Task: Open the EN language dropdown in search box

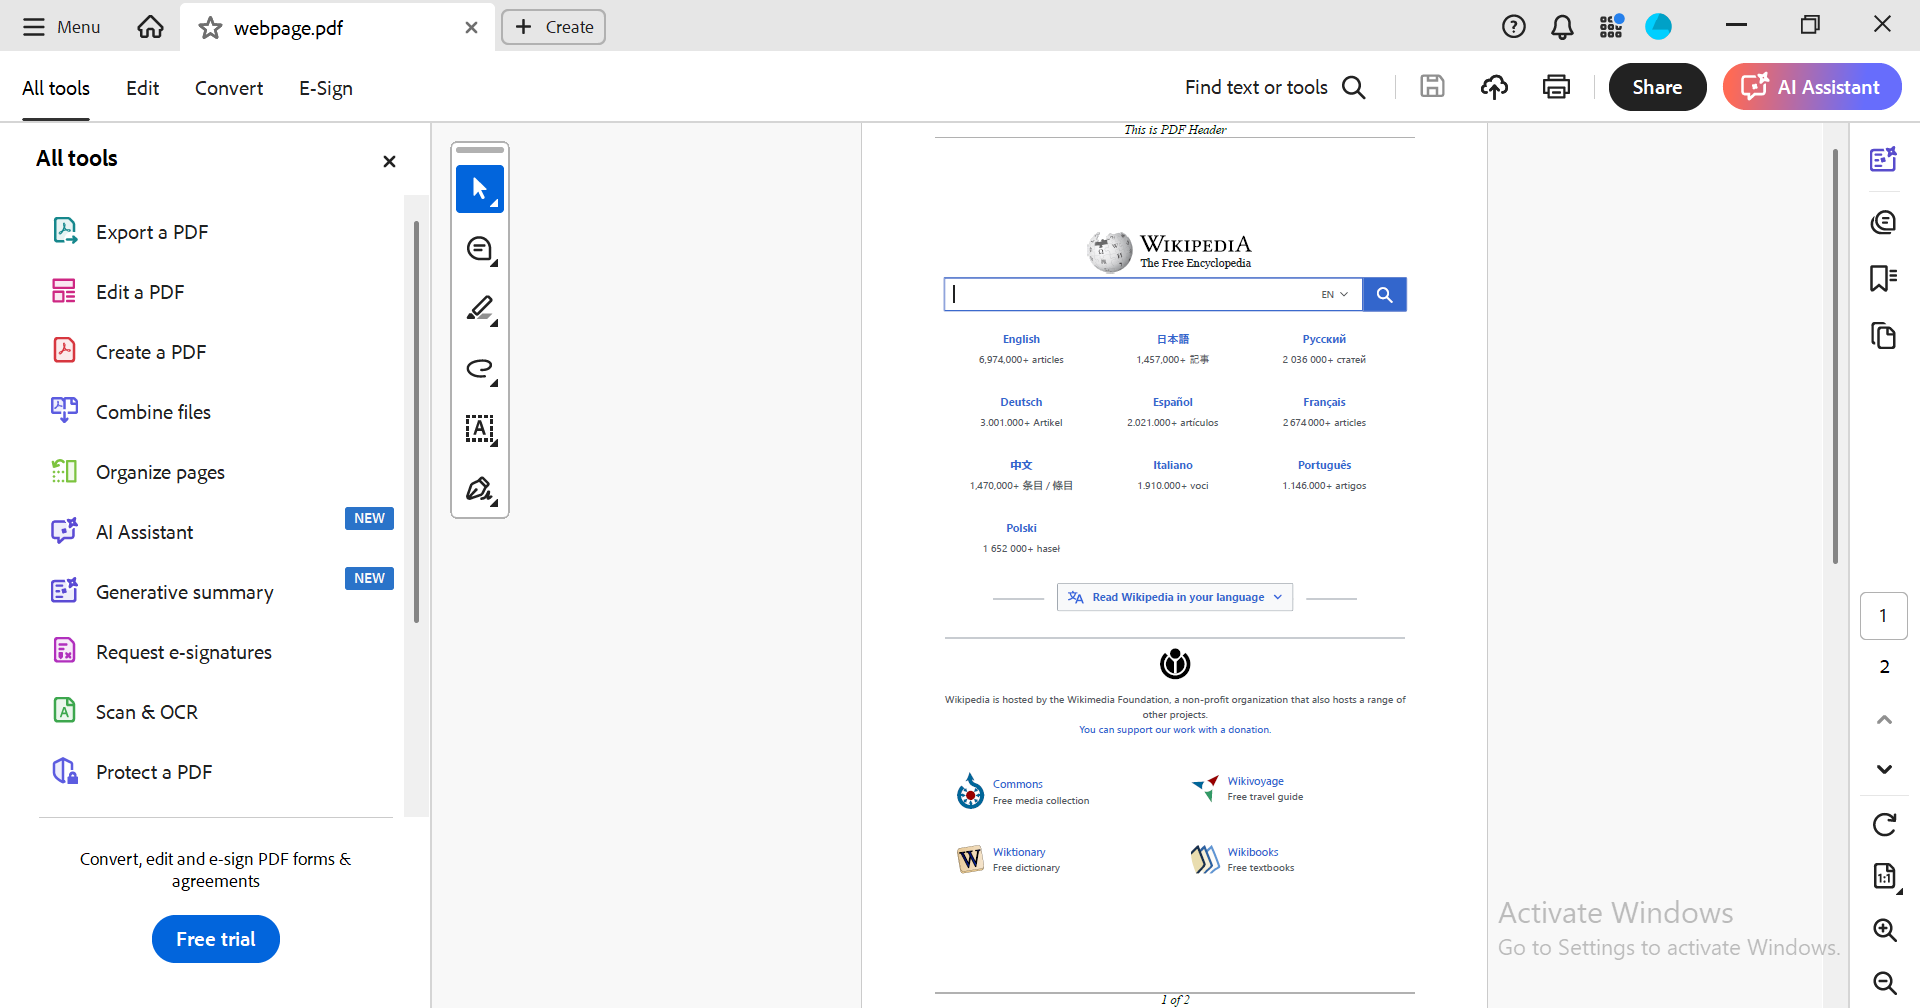Action: click(1335, 294)
